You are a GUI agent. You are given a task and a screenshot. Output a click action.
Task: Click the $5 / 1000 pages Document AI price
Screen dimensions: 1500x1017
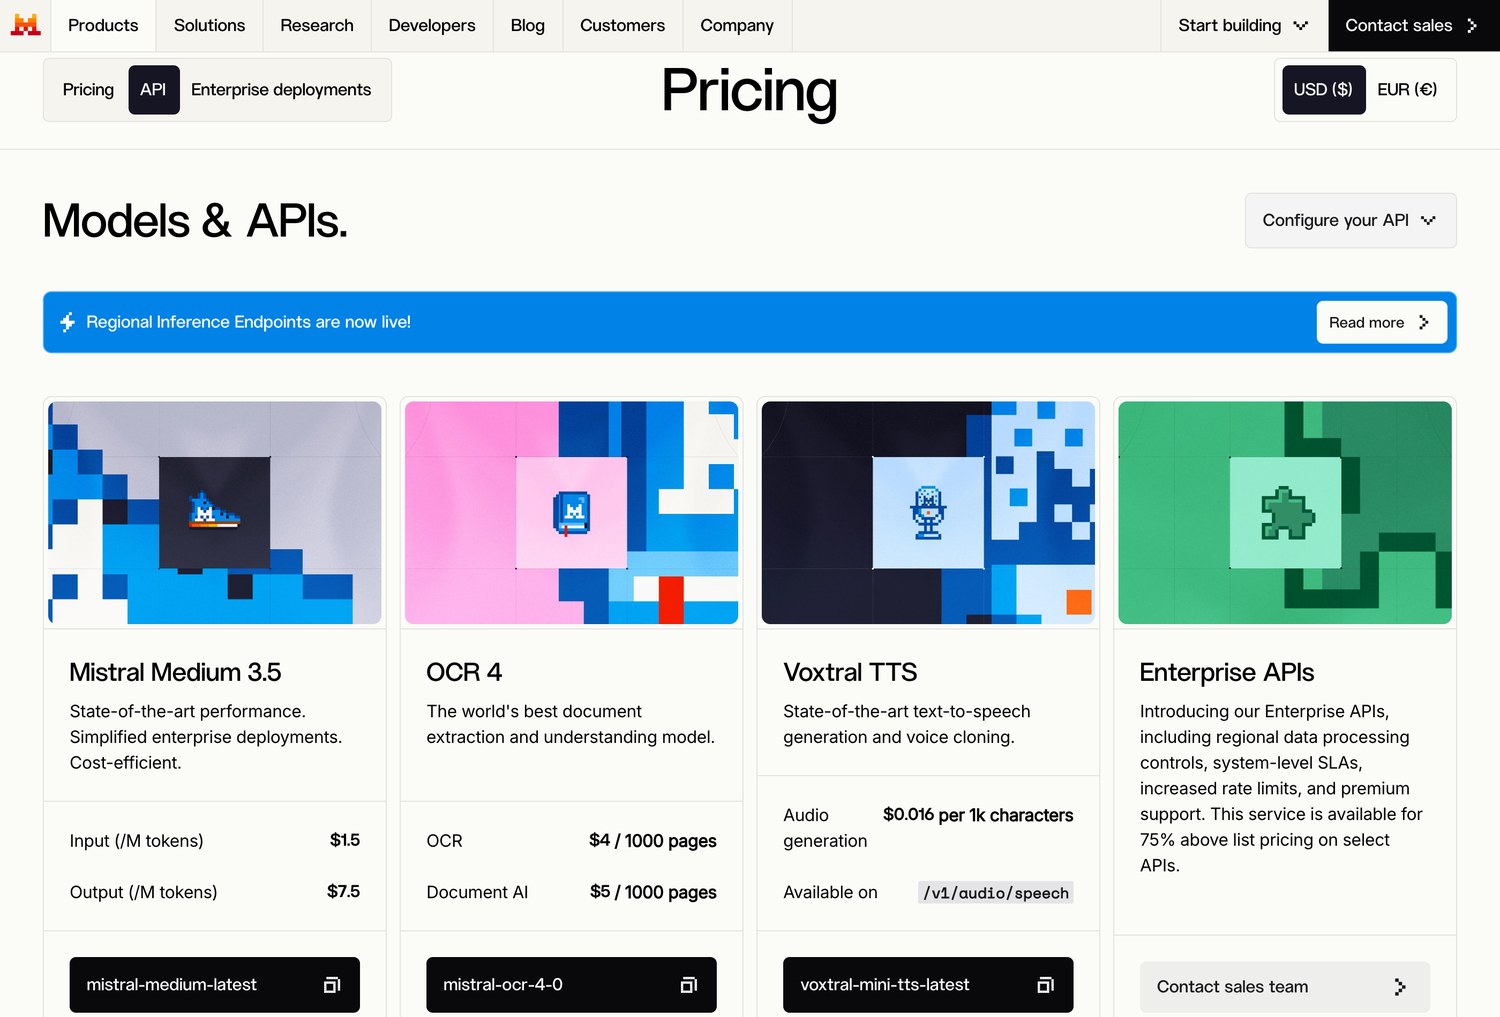click(653, 892)
